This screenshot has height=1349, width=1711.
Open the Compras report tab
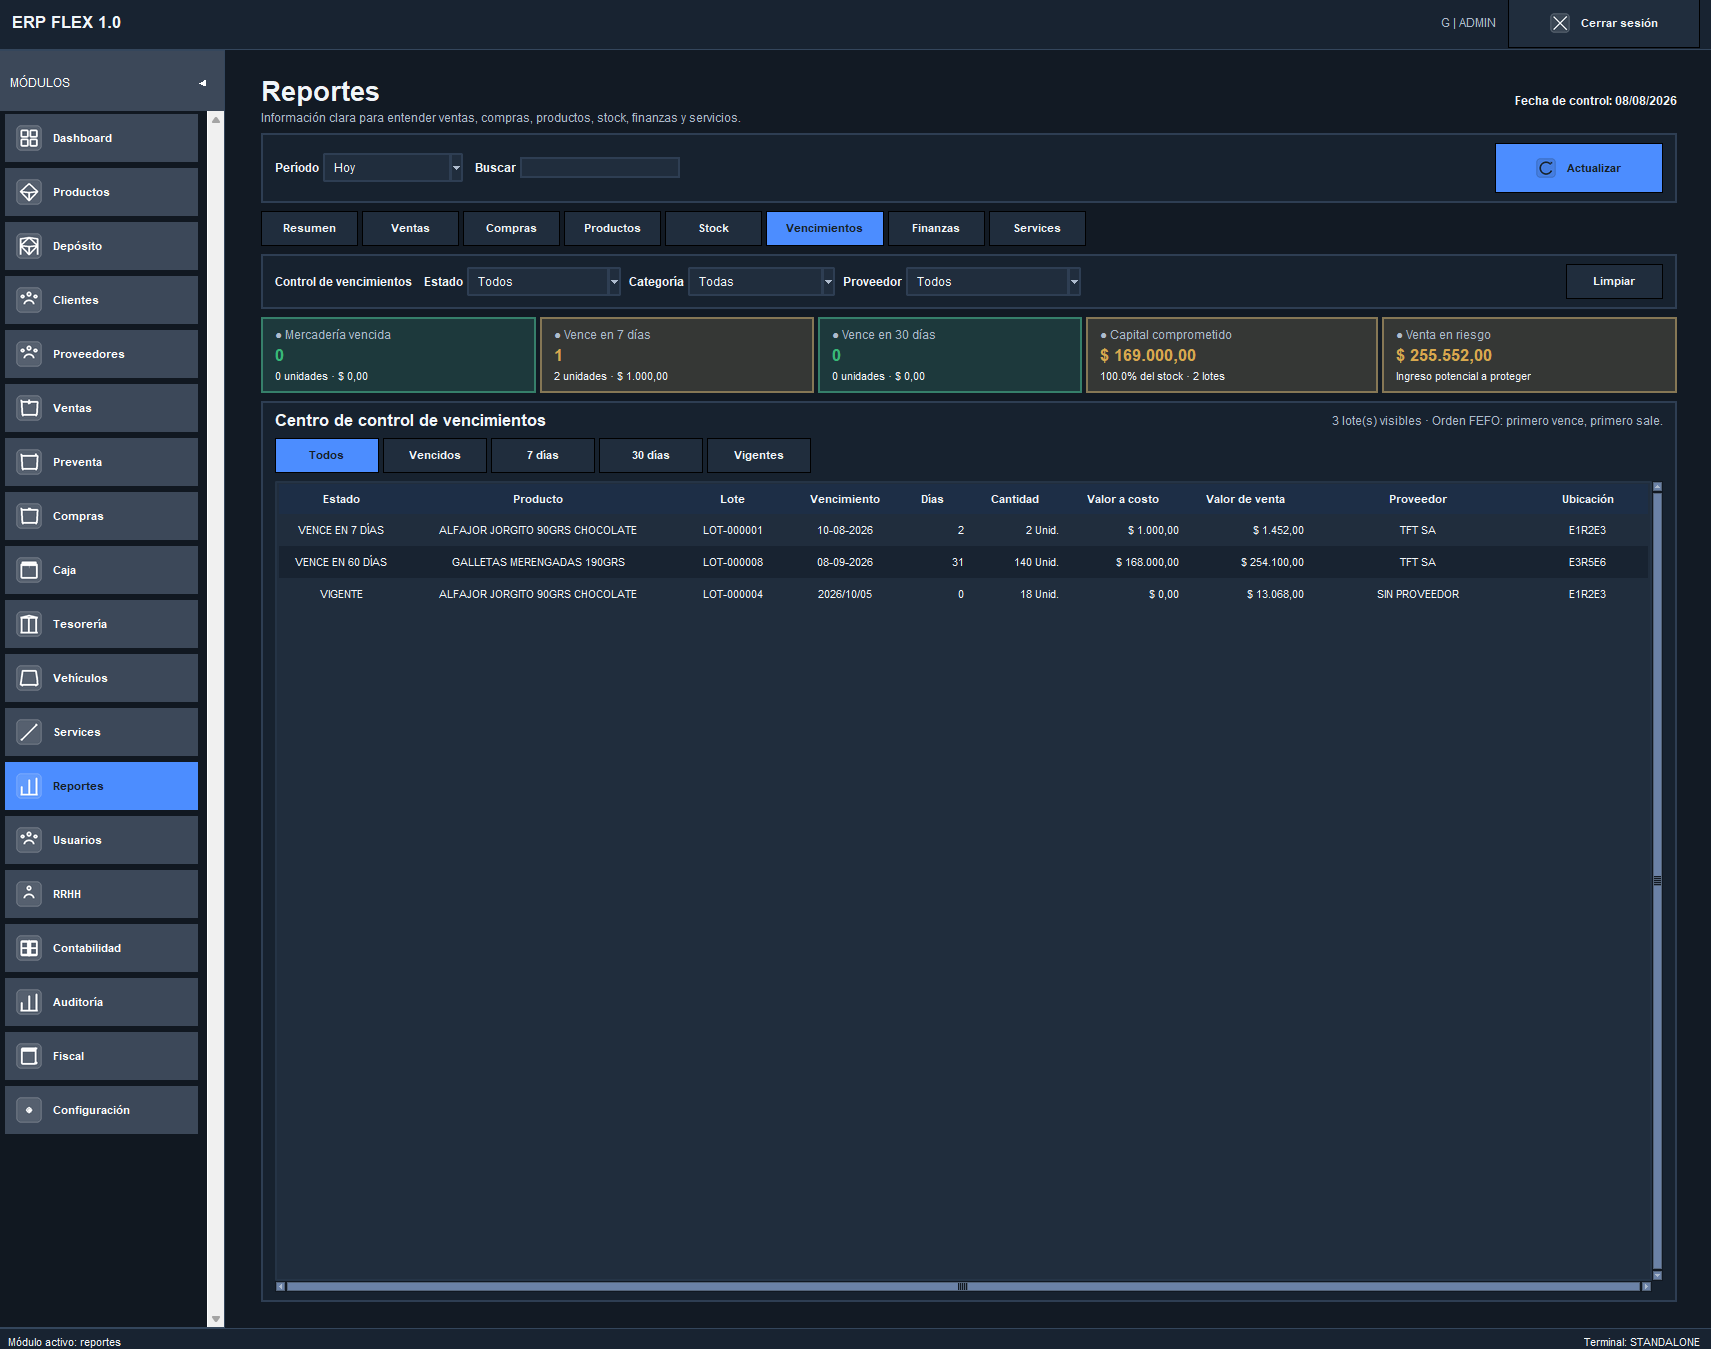[x=511, y=228]
